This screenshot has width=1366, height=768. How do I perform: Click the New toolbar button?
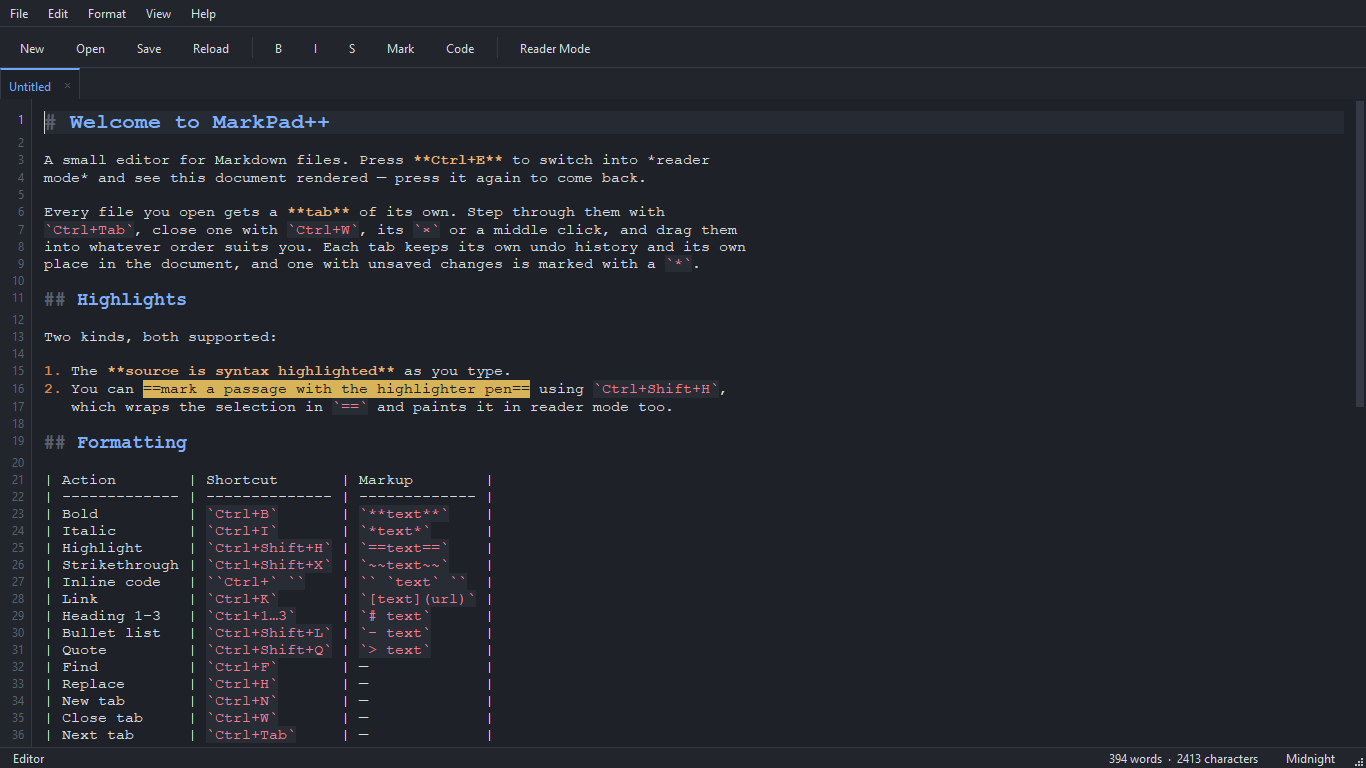coord(32,49)
